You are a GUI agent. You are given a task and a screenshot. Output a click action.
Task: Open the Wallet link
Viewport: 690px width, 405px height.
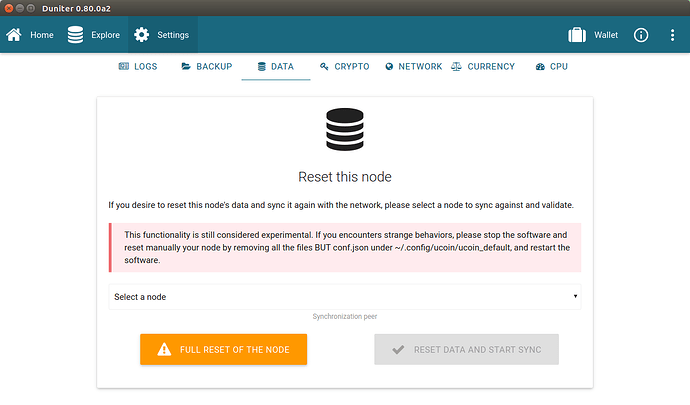point(593,35)
